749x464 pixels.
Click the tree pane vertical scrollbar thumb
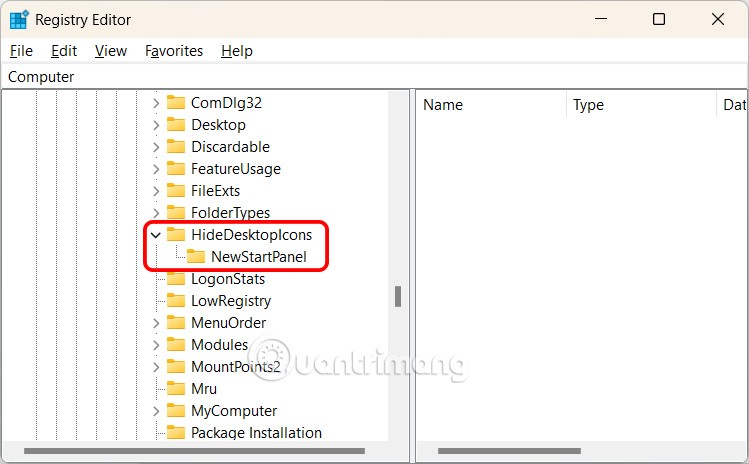(397, 296)
